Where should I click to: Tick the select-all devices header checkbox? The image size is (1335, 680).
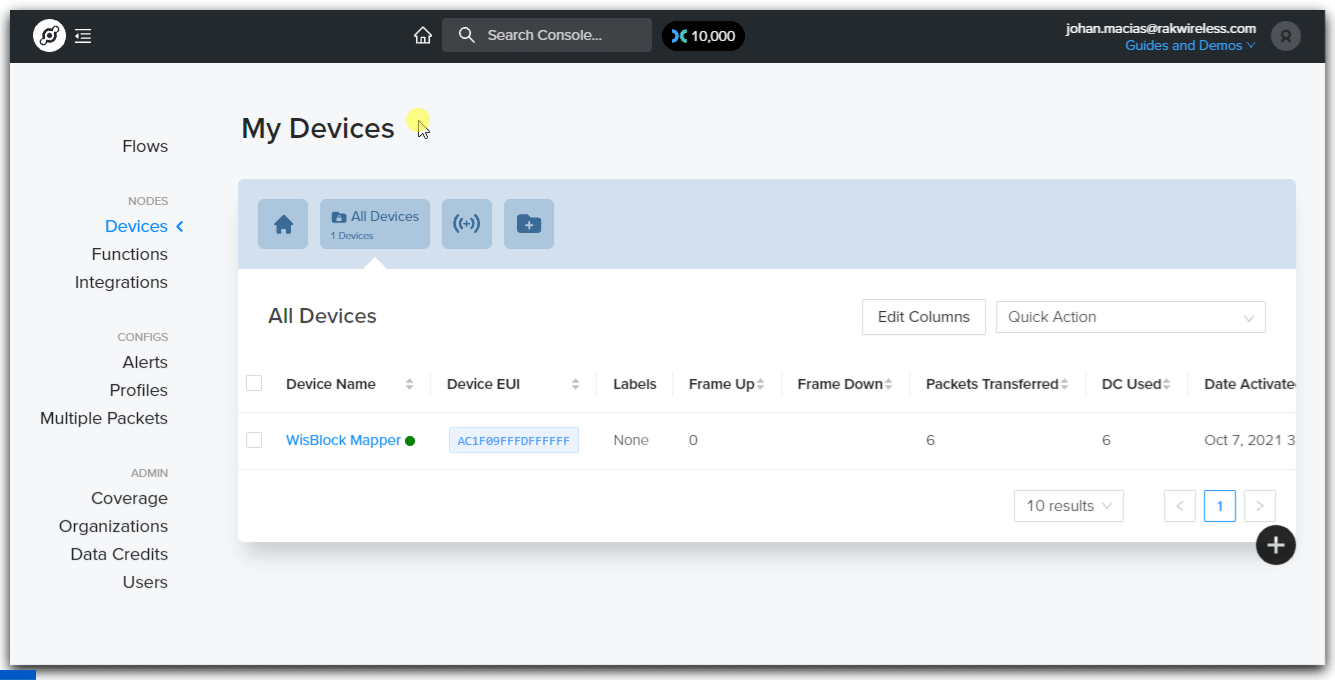pyautogui.click(x=254, y=383)
